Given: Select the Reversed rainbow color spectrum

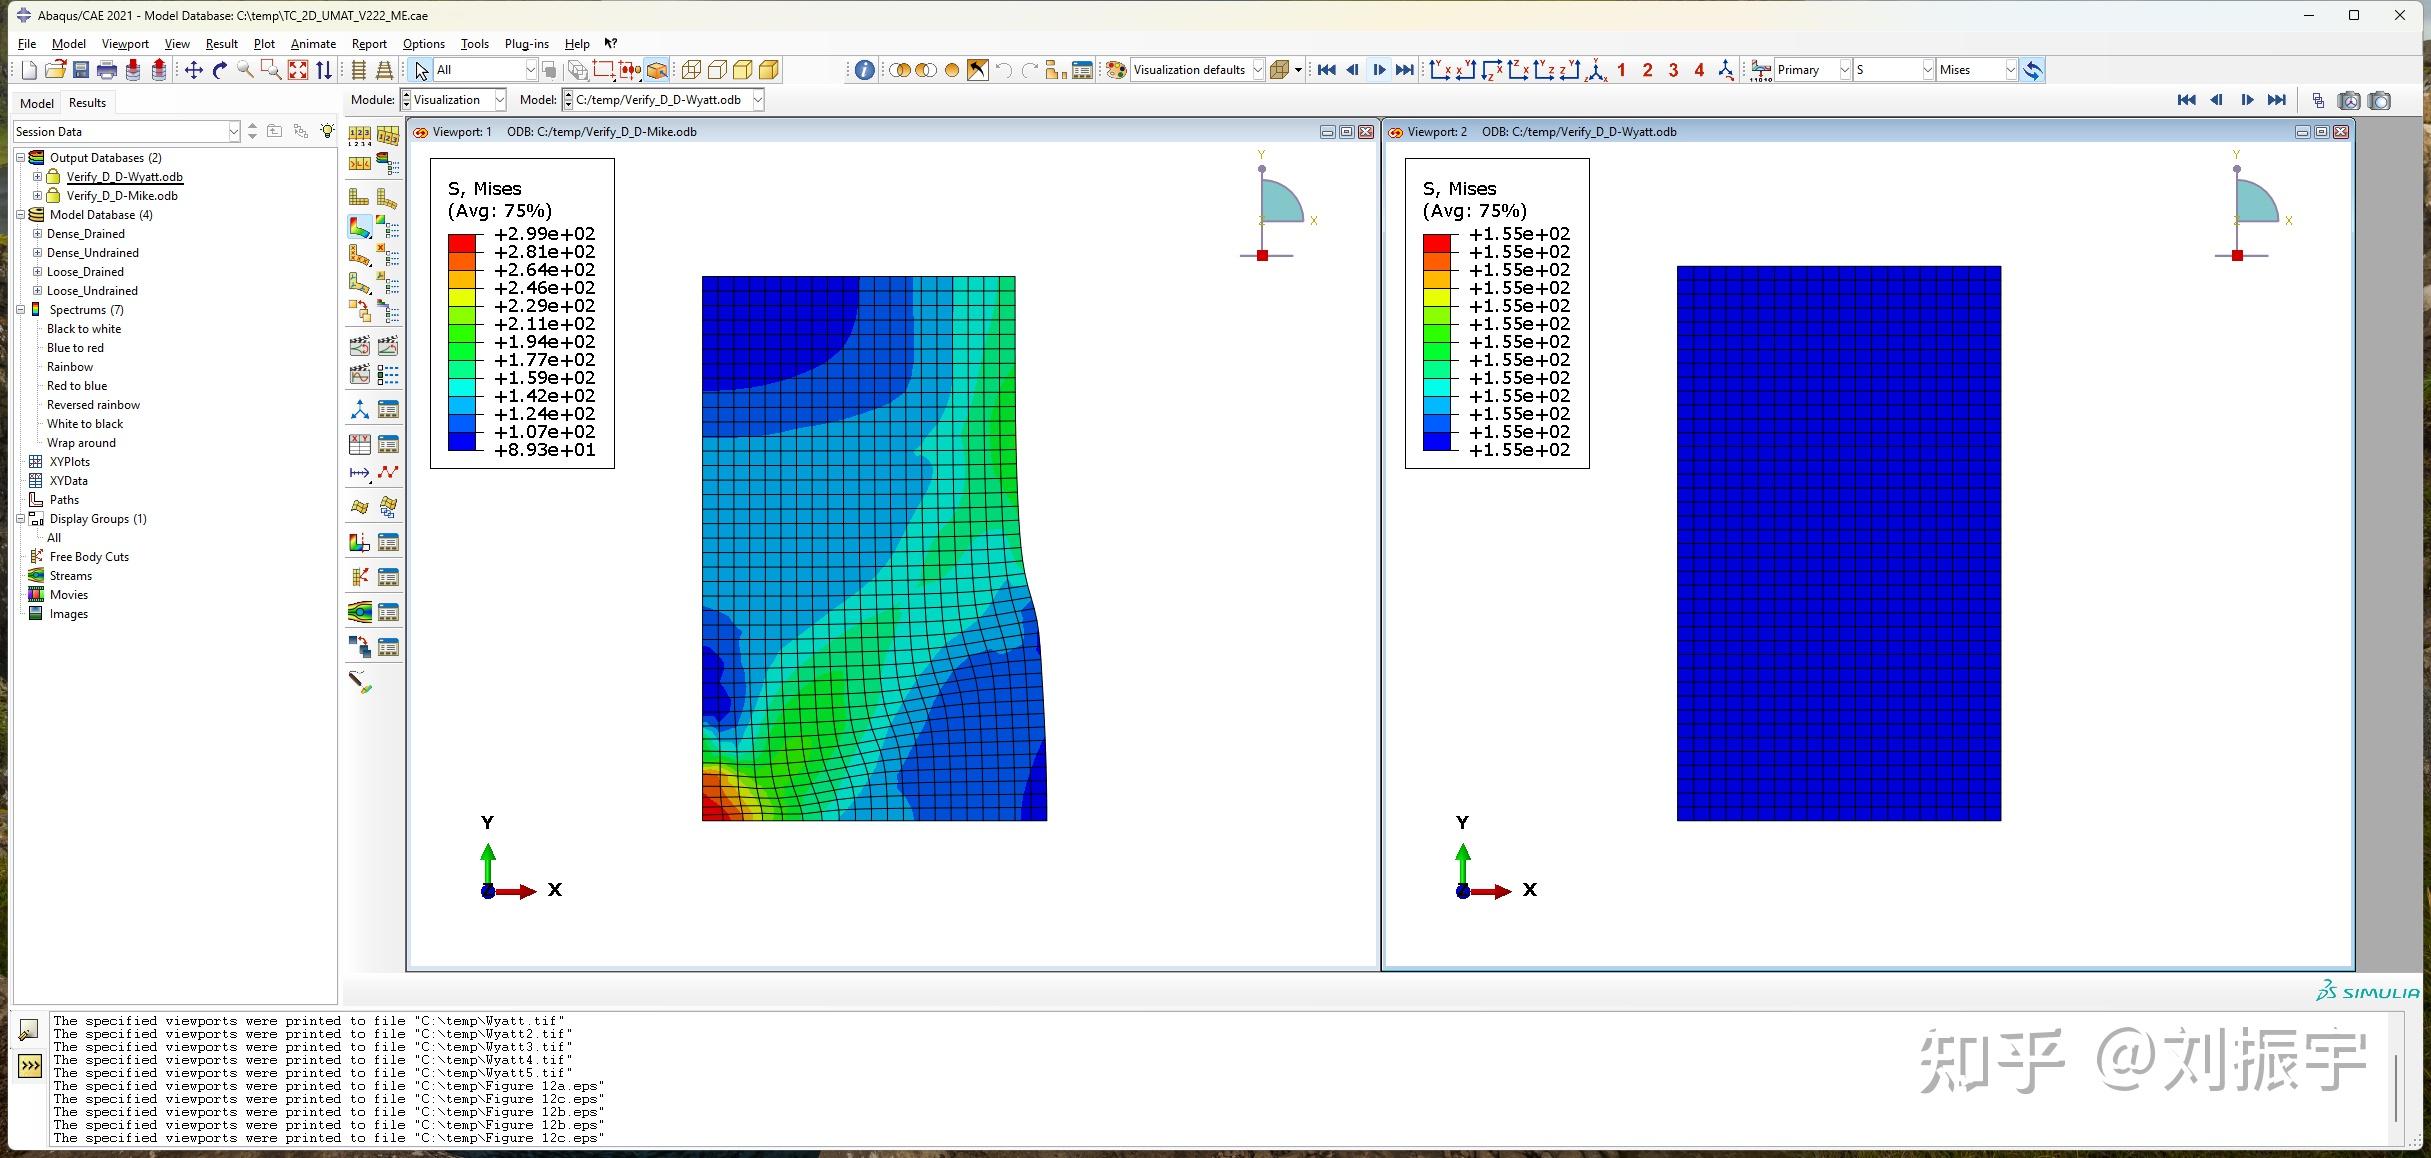Looking at the screenshot, I should coord(93,404).
